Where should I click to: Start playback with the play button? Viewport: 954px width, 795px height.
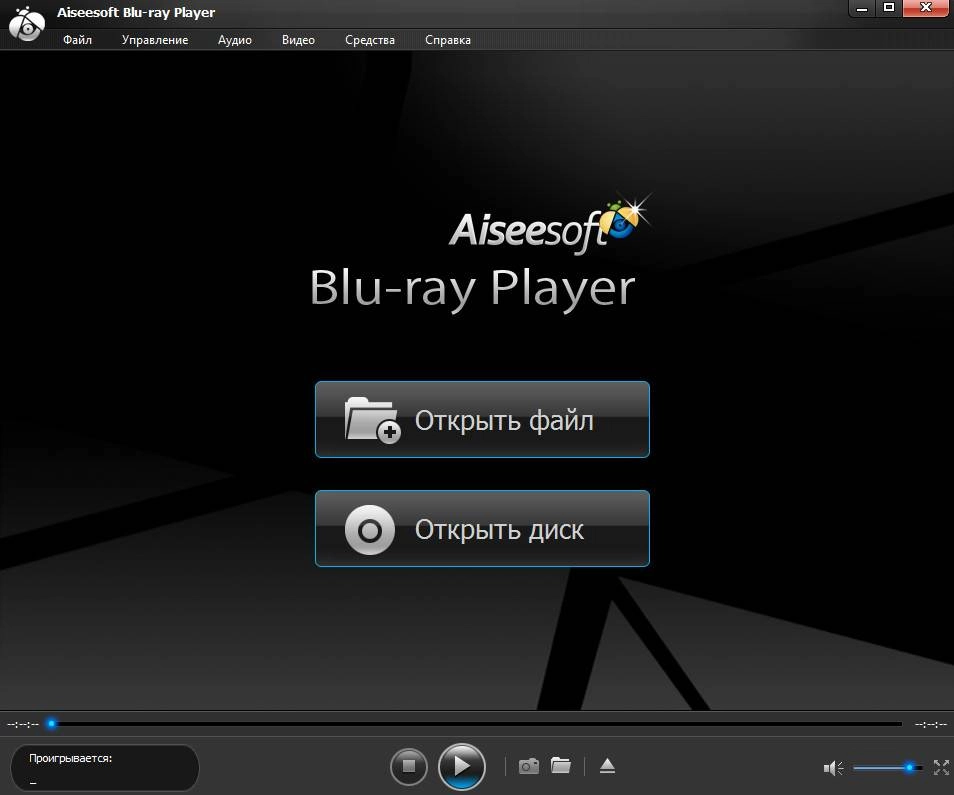pos(462,766)
